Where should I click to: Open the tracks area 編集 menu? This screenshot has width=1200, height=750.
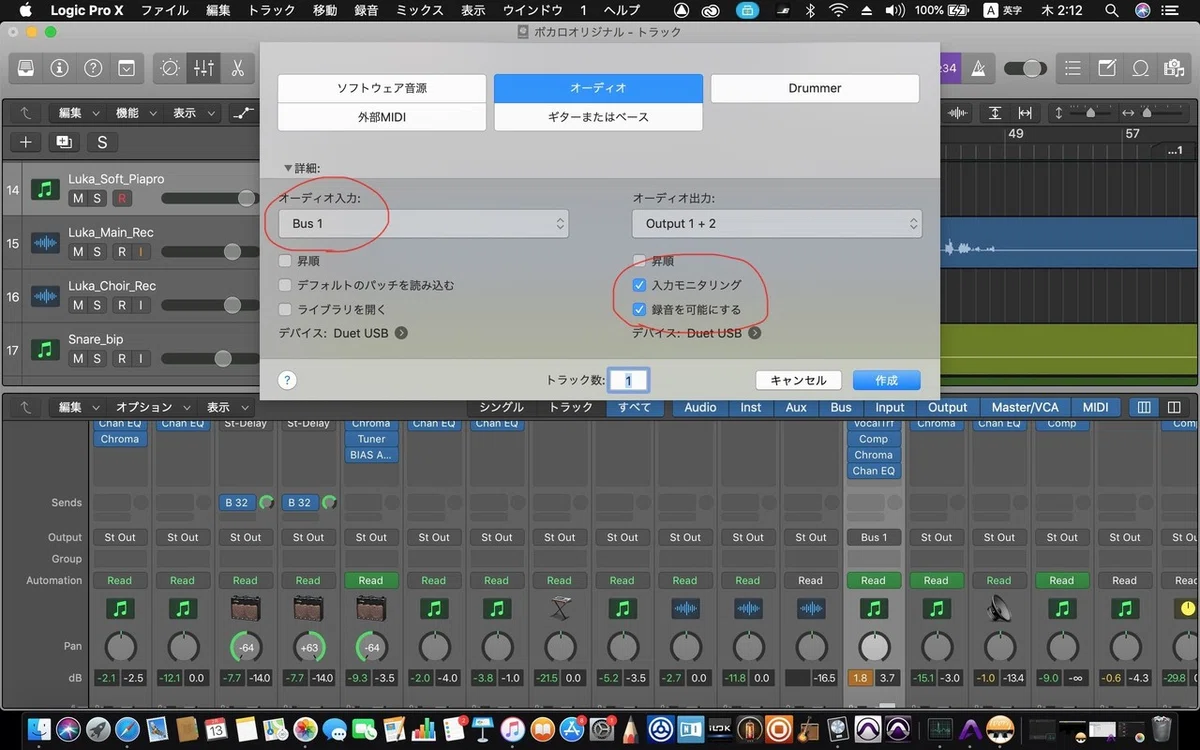pos(78,113)
